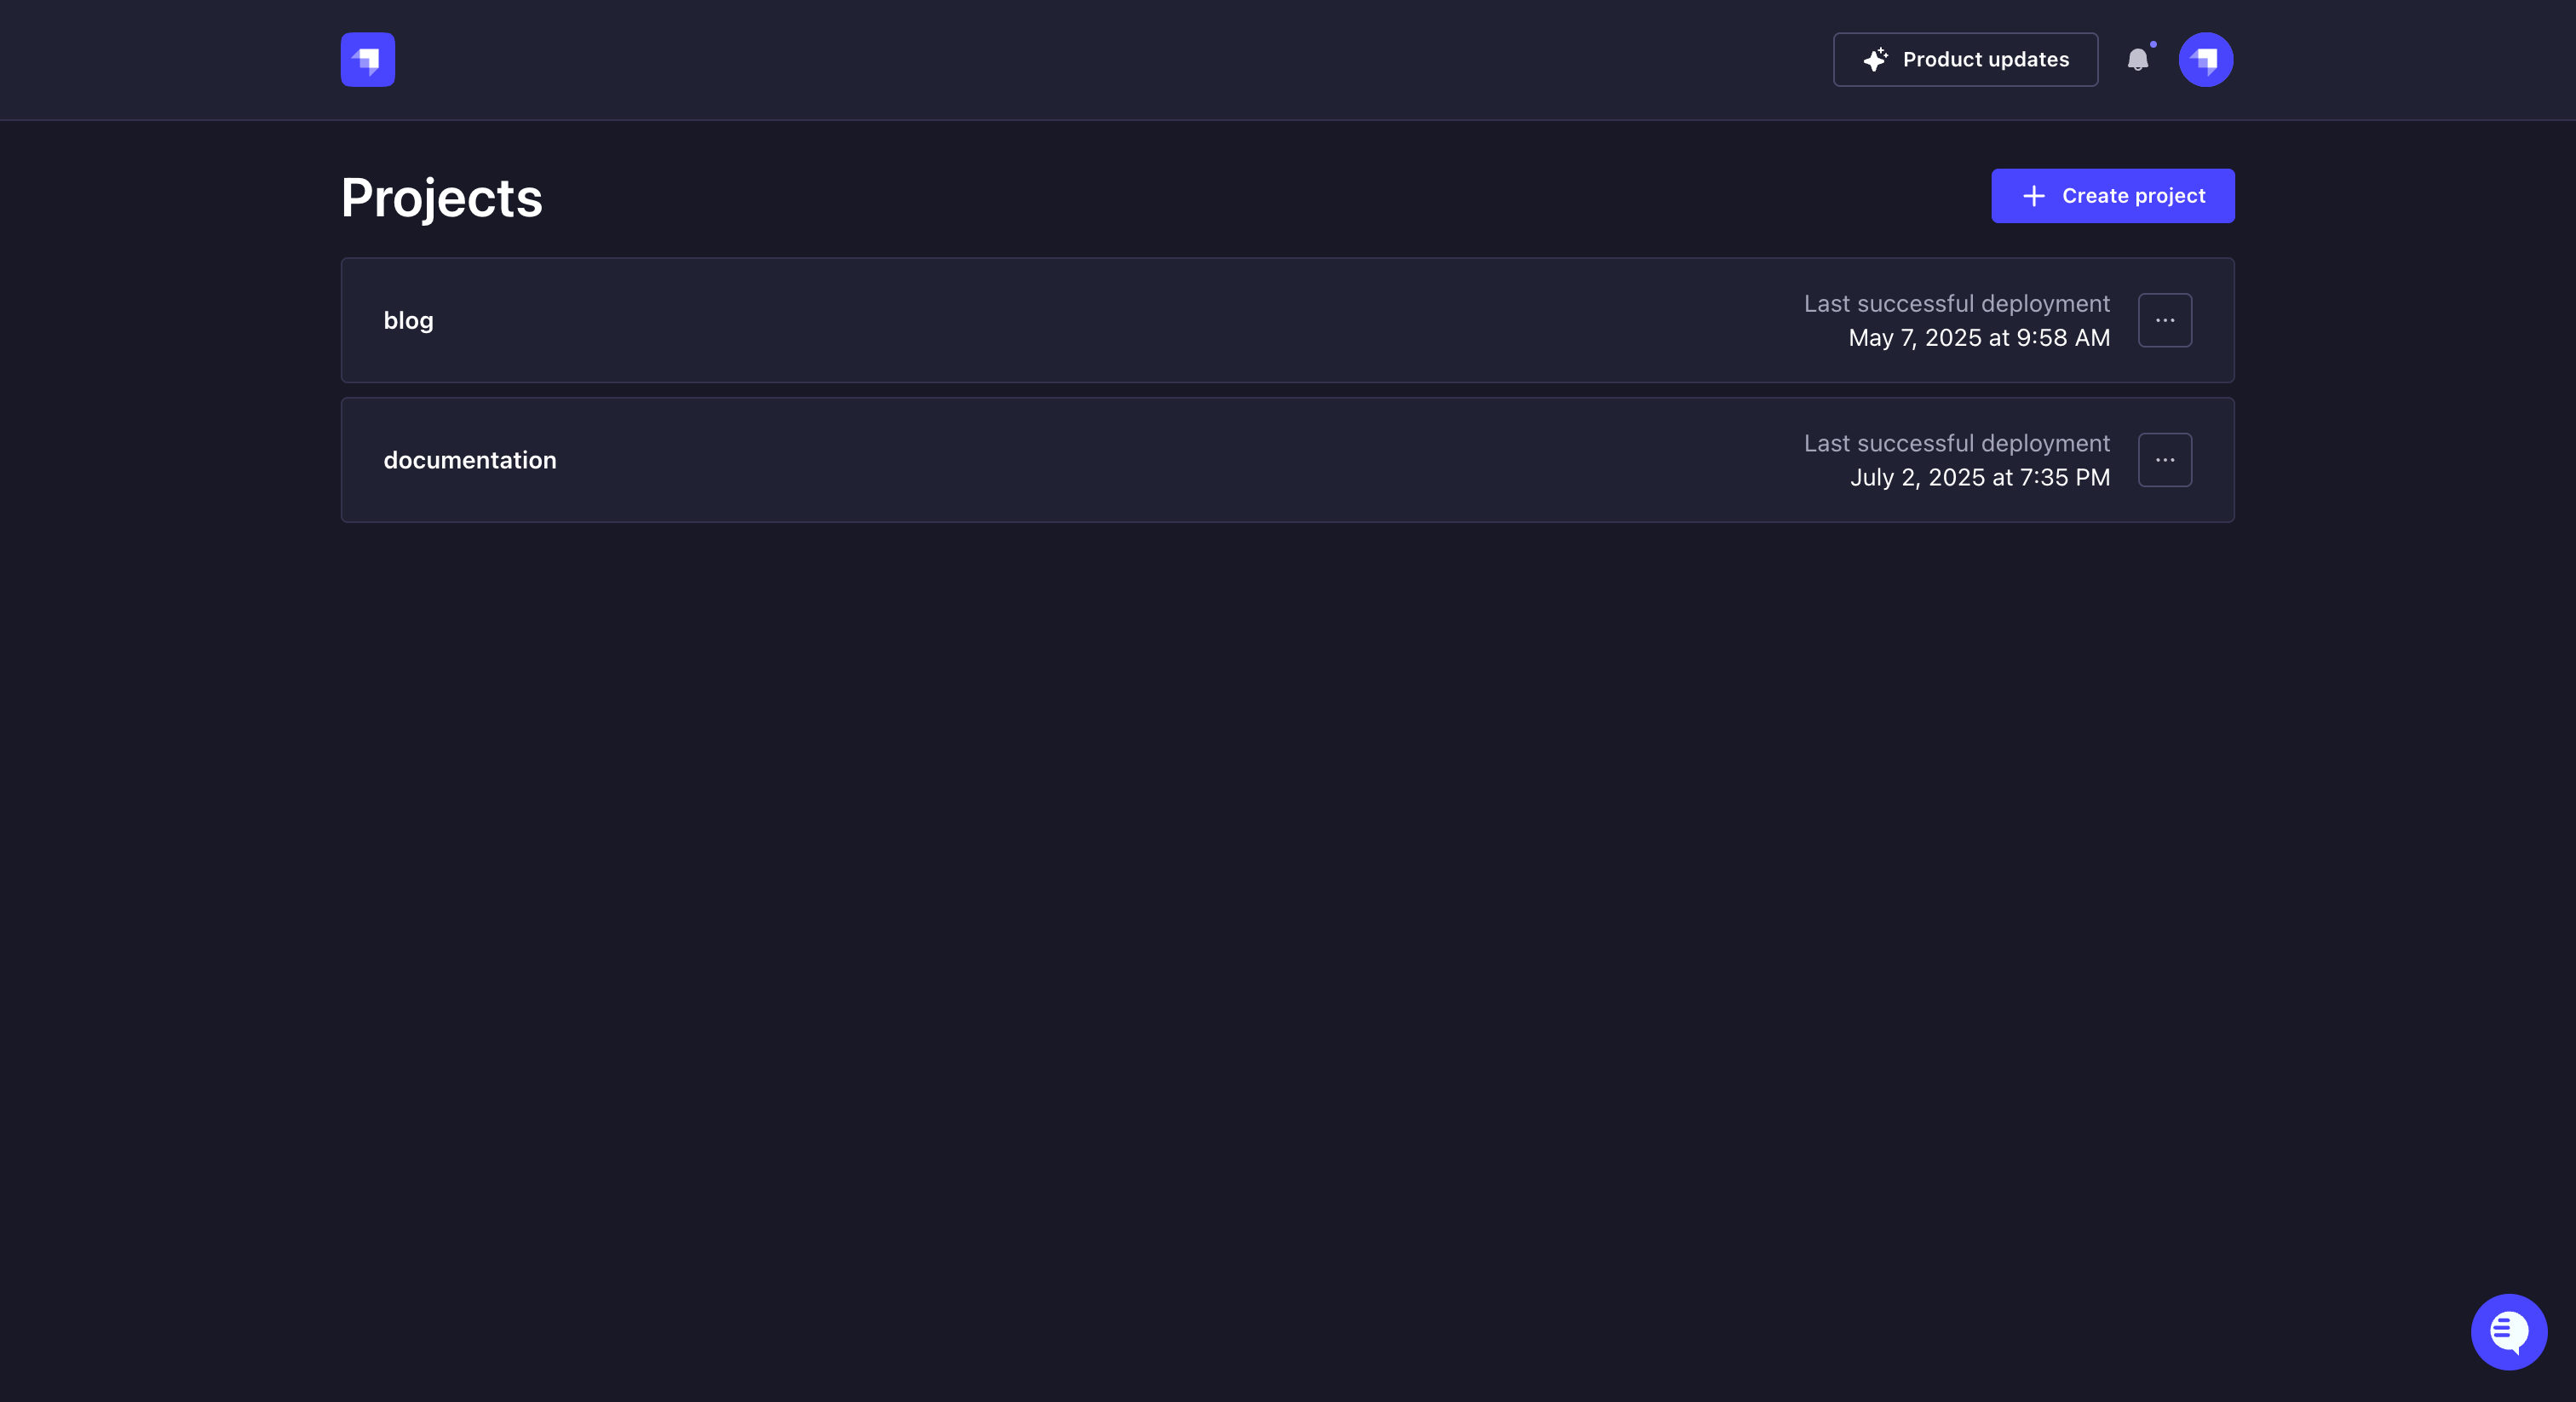
Task: Click the plus icon in Create project
Action: (x=2033, y=196)
